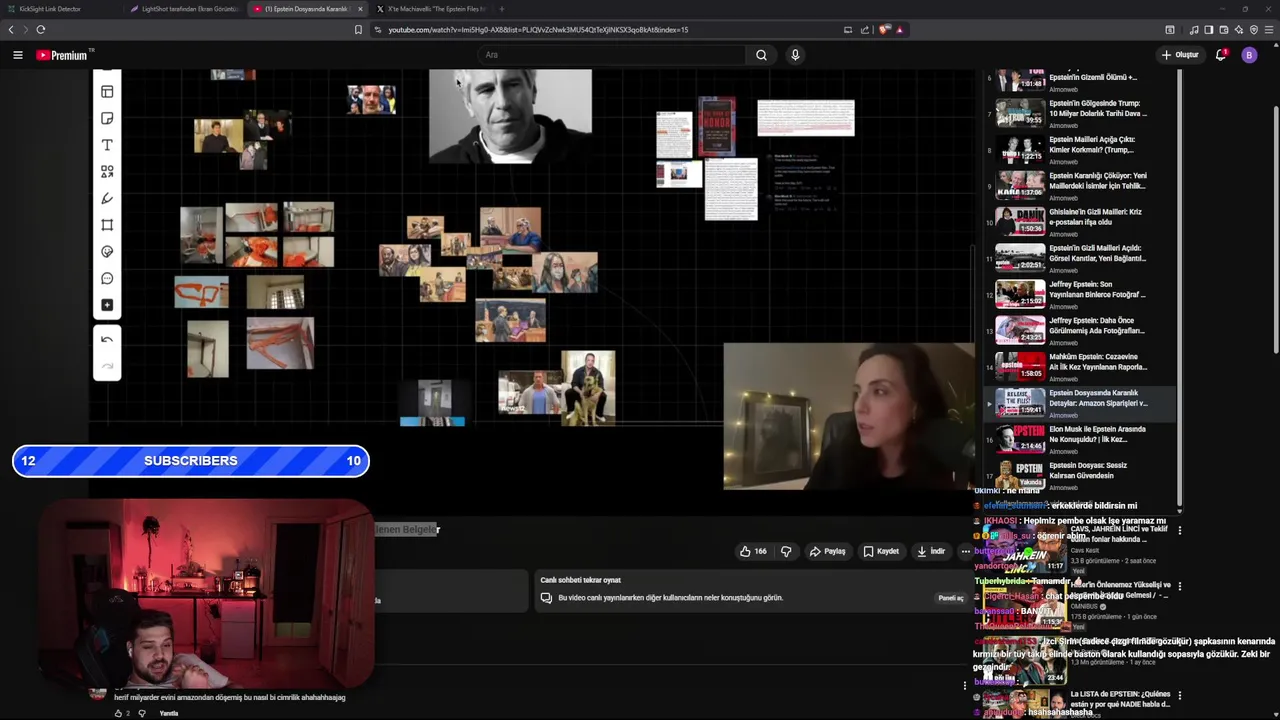The height and width of the screenshot is (720, 1280).
Task: Like the video with thumbs up
Action: point(753,551)
